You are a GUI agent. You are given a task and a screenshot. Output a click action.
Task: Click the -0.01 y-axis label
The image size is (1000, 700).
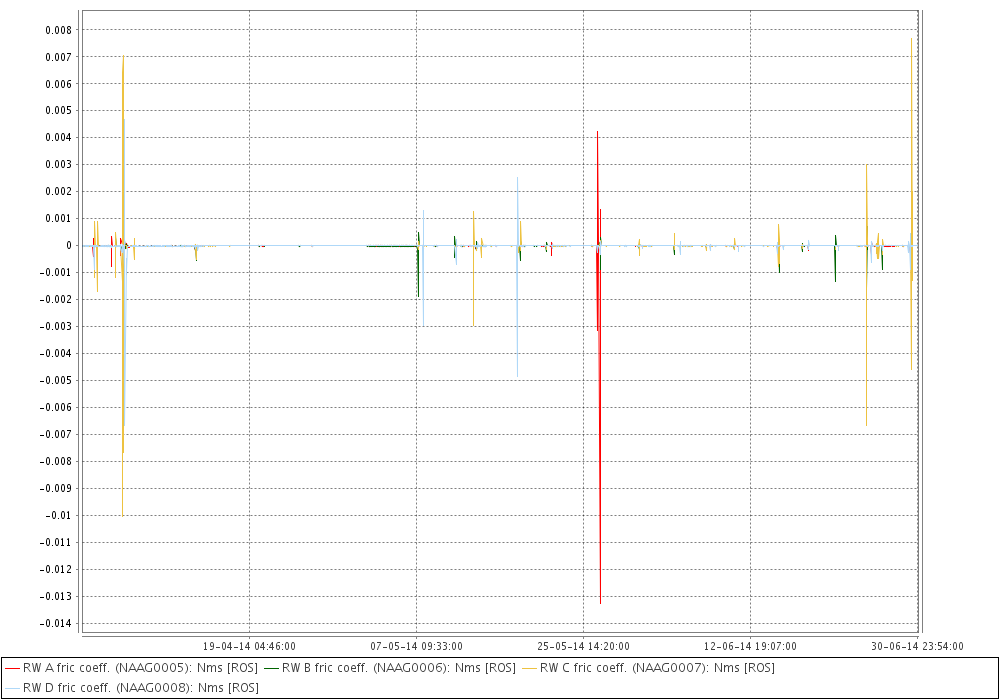click(59, 515)
